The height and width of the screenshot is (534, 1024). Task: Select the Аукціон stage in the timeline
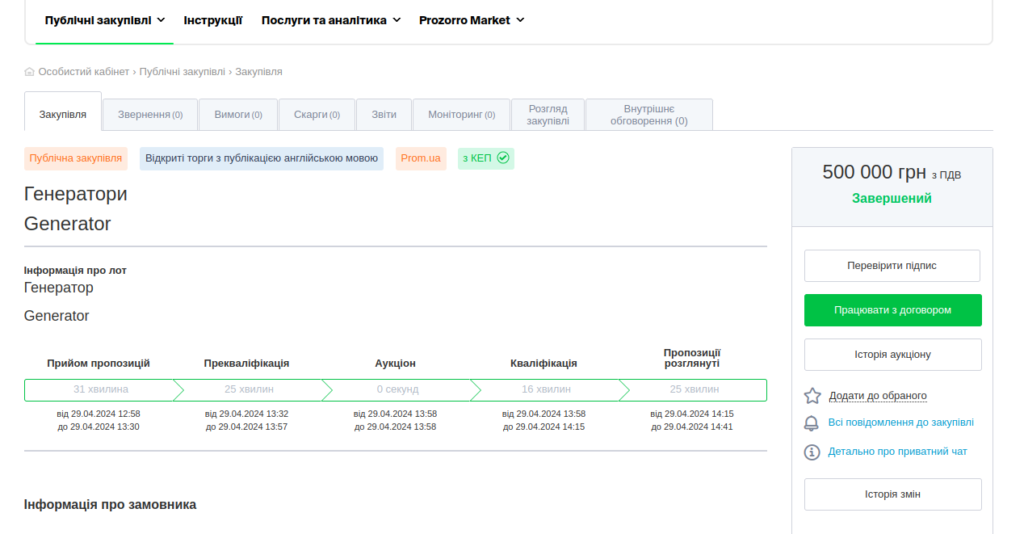point(395,389)
